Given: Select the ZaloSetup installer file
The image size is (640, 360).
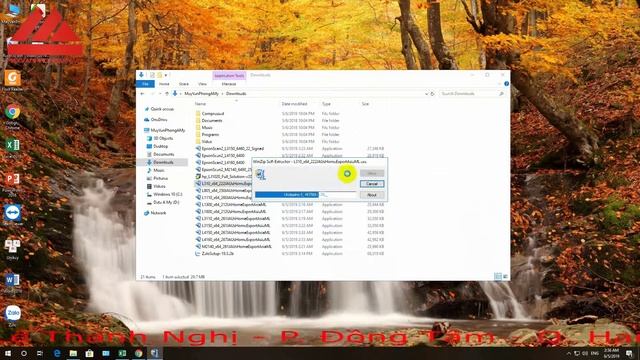Looking at the screenshot, I should (x=218, y=253).
